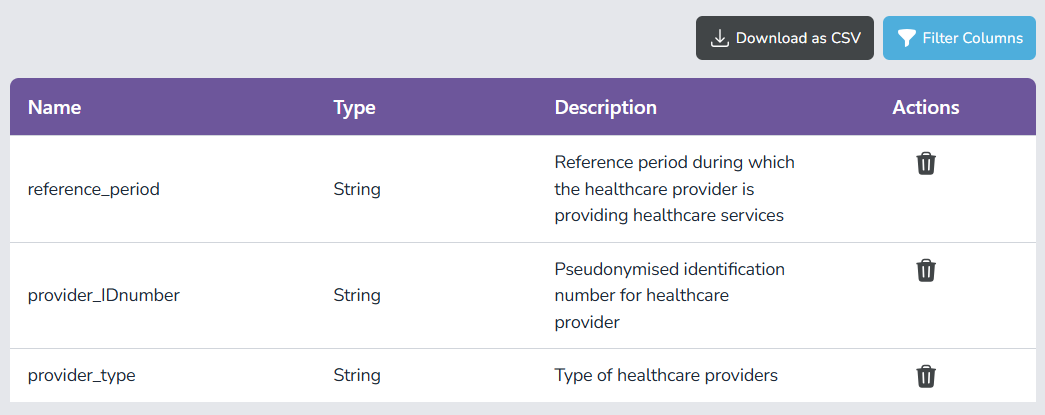Select the Description column header

[x=605, y=107]
